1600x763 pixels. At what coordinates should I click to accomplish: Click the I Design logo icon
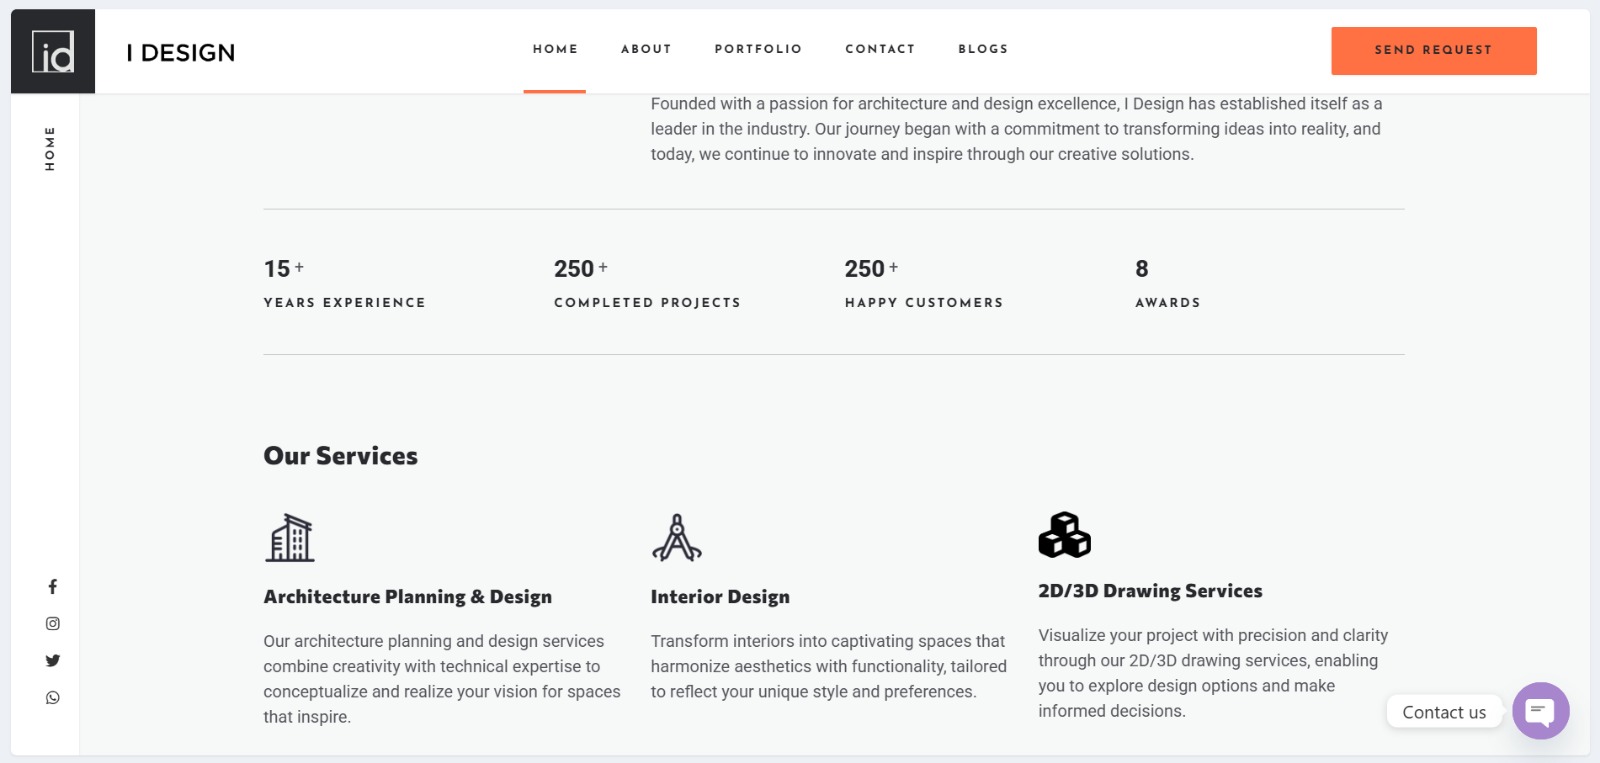[x=53, y=51]
